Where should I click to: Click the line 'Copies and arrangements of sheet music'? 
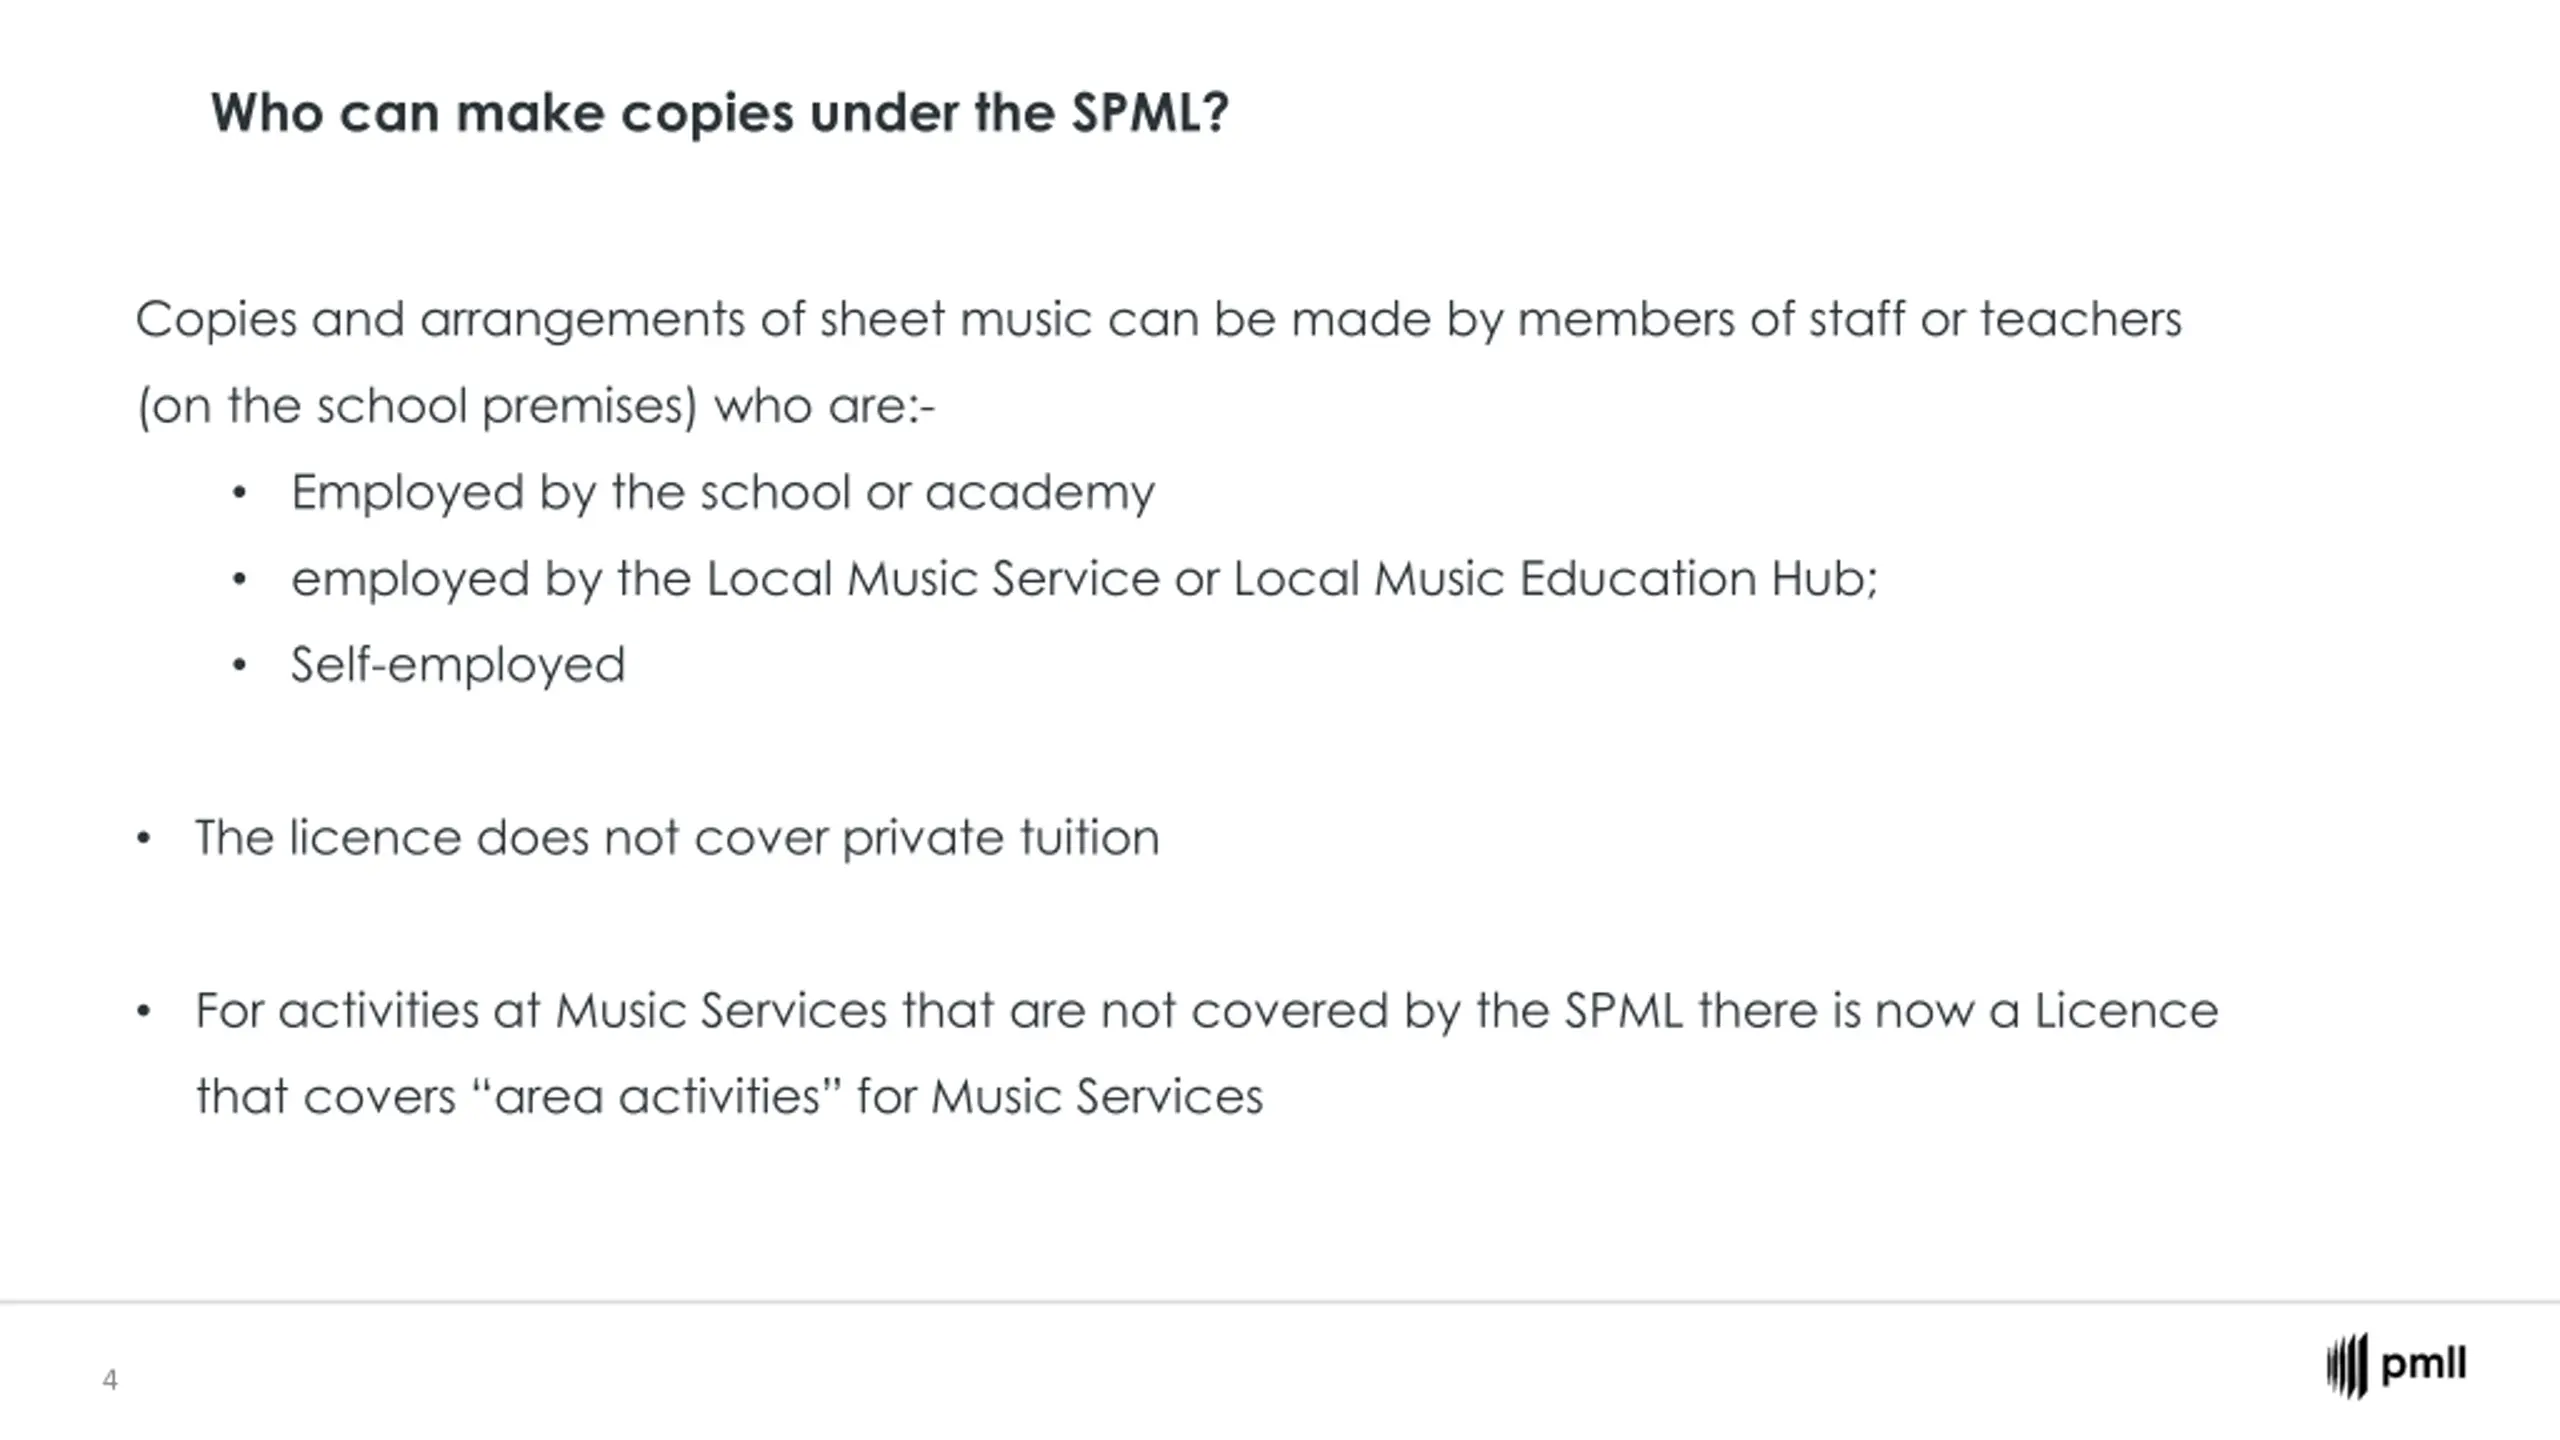point(1158,321)
